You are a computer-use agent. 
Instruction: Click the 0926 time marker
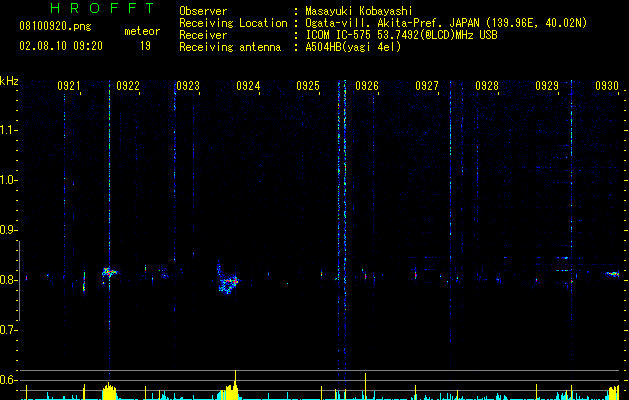[x=367, y=86]
